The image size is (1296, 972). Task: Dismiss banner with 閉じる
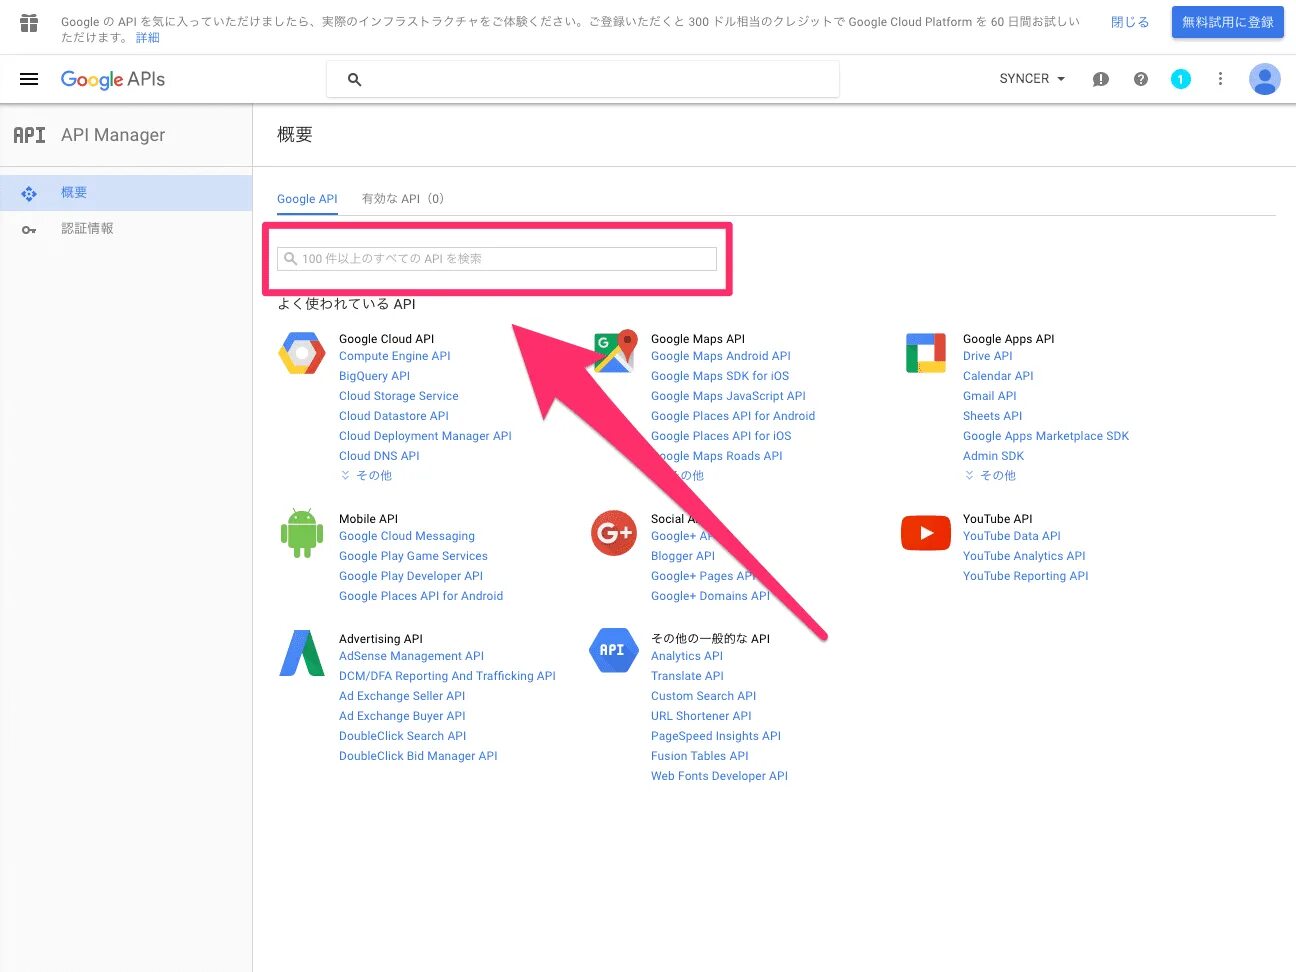point(1130,22)
